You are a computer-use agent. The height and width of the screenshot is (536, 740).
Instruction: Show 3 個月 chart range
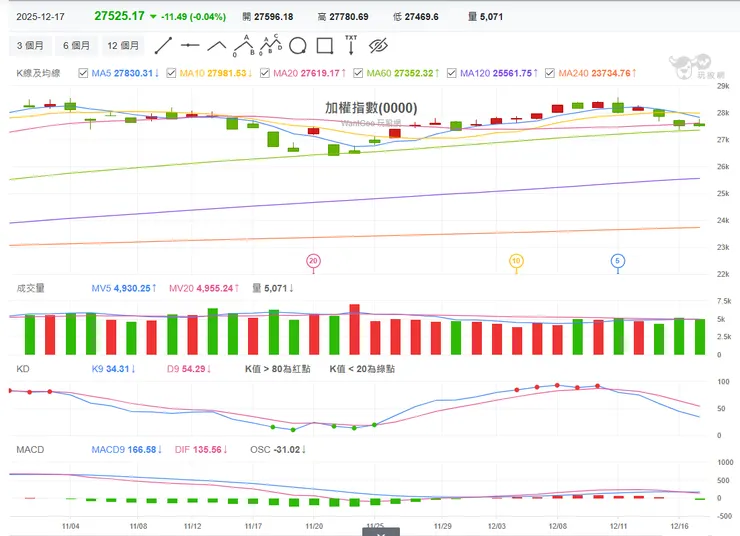30,45
